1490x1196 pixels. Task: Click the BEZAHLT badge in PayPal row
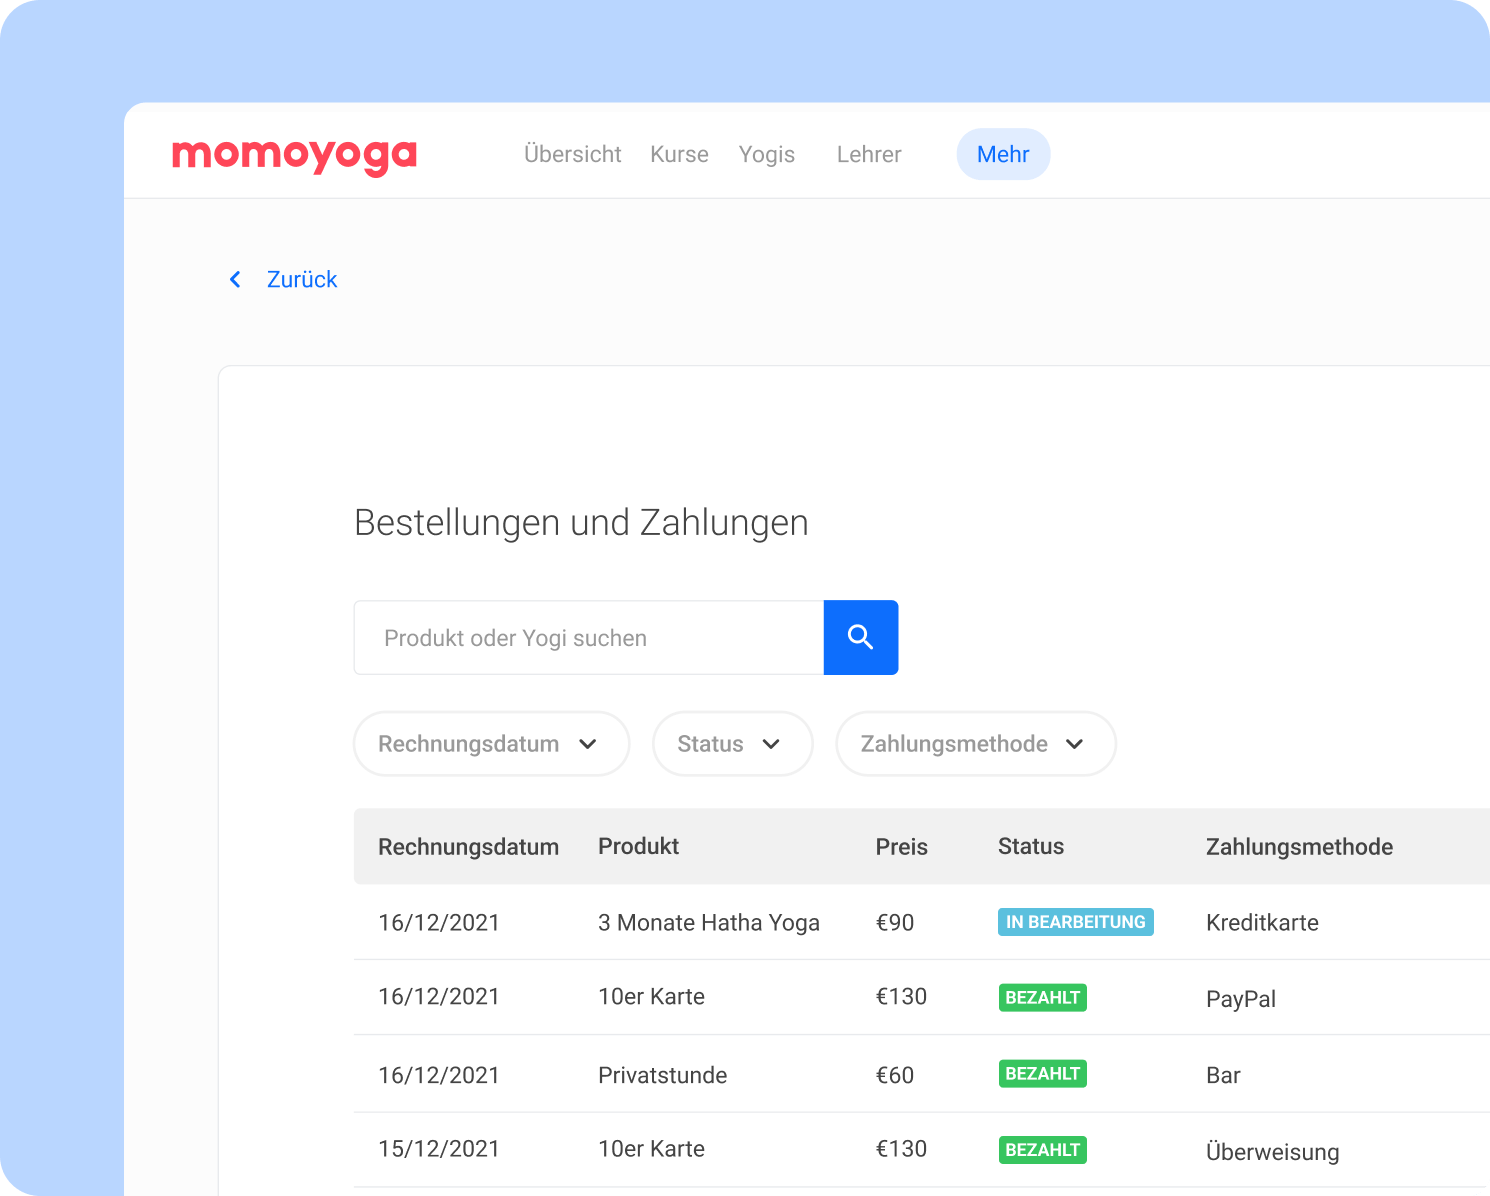click(1042, 998)
